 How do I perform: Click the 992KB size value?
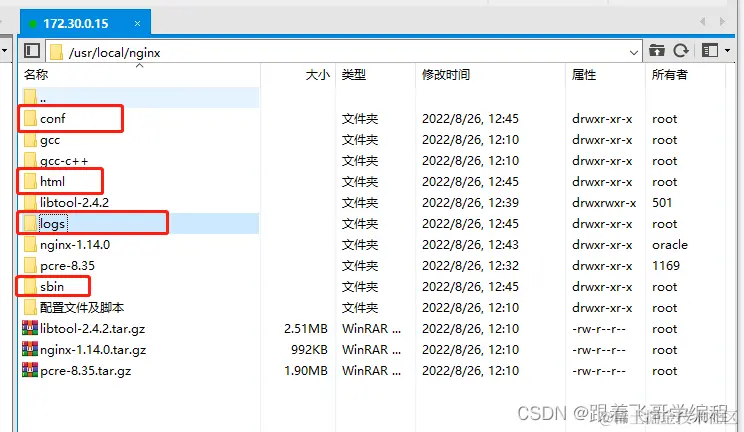[309, 350]
